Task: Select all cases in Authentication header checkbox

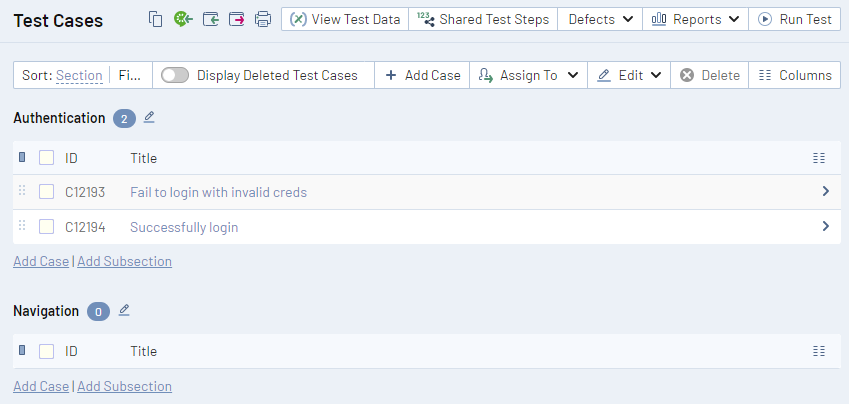Action: click(46, 158)
